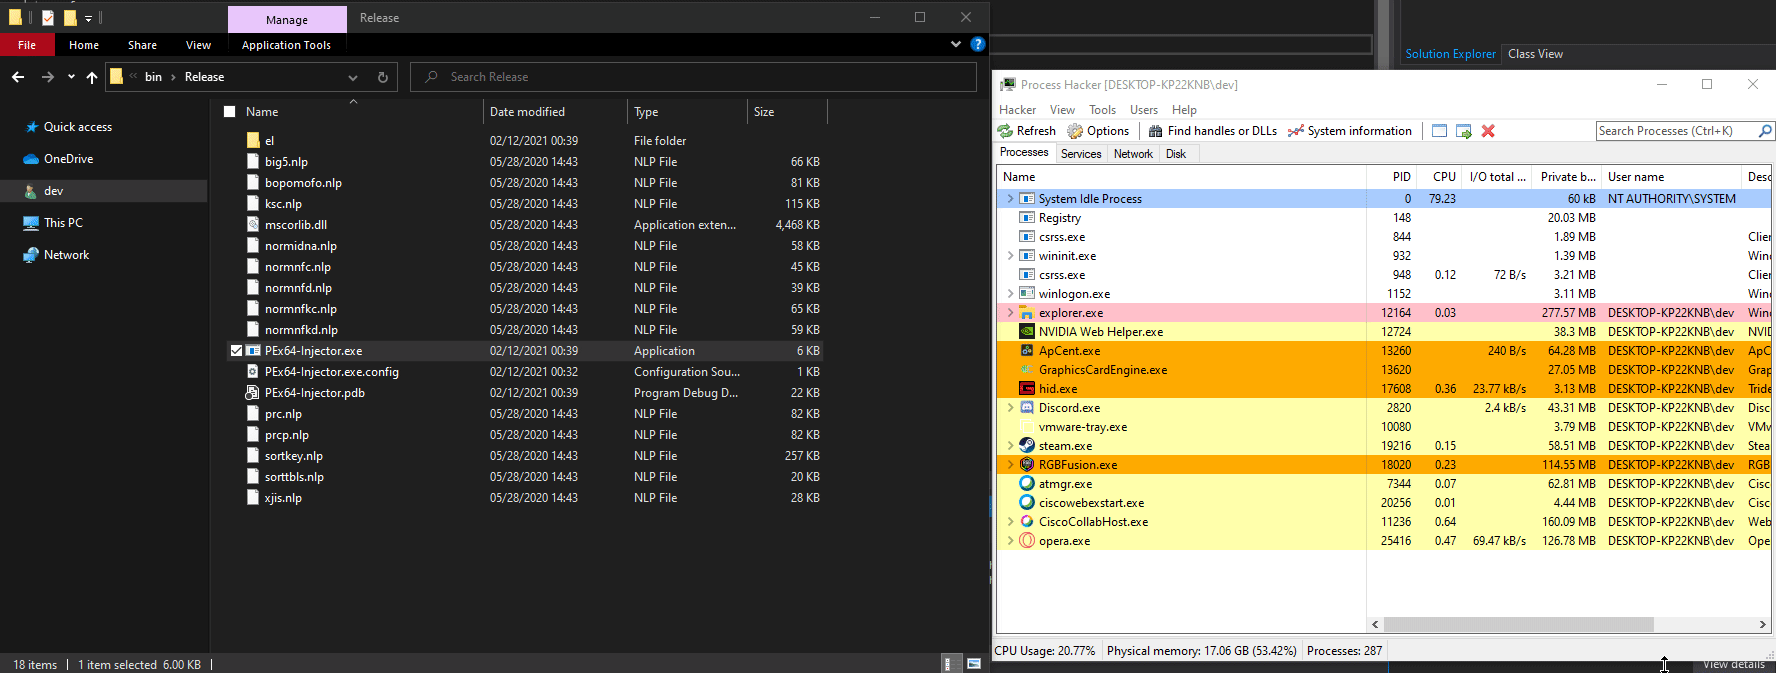Viewport: 1776px width, 673px height.
Task: Click the bin breadcrumb in address bar
Action: point(153,77)
